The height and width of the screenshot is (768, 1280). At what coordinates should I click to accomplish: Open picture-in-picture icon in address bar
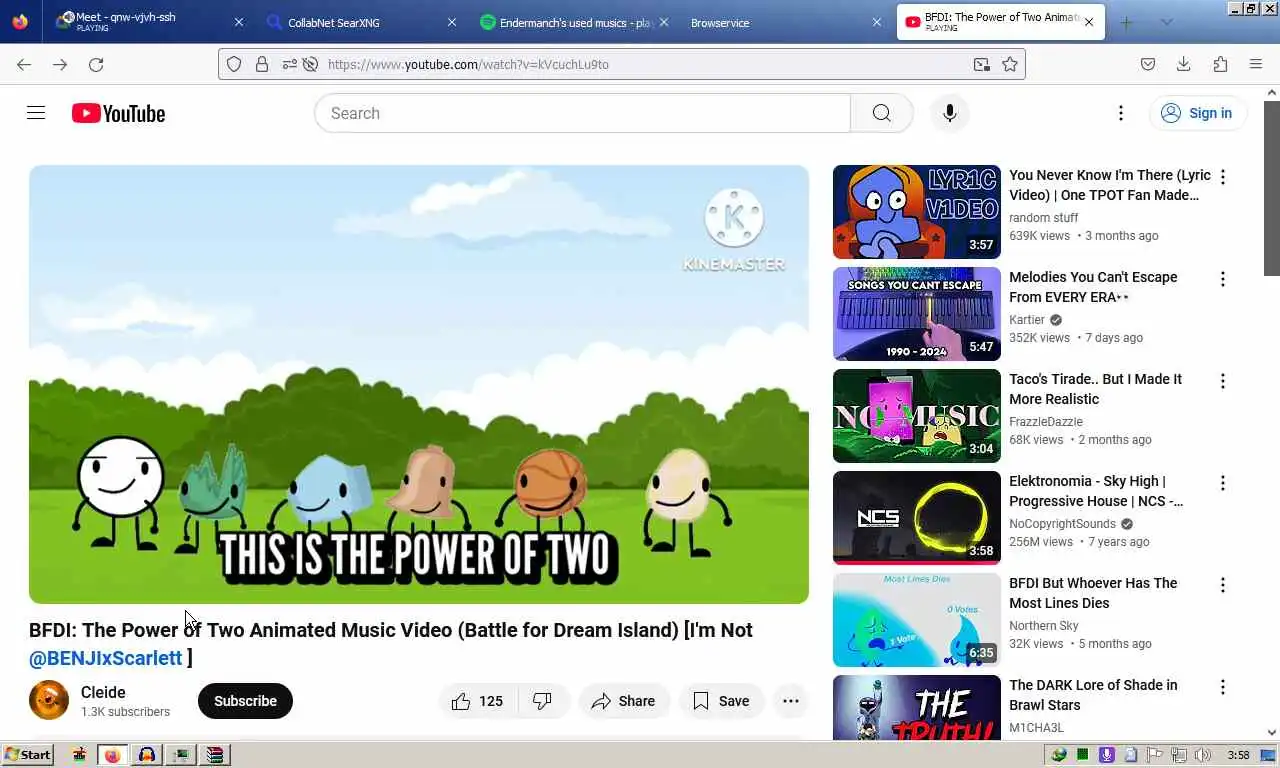[982, 64]
